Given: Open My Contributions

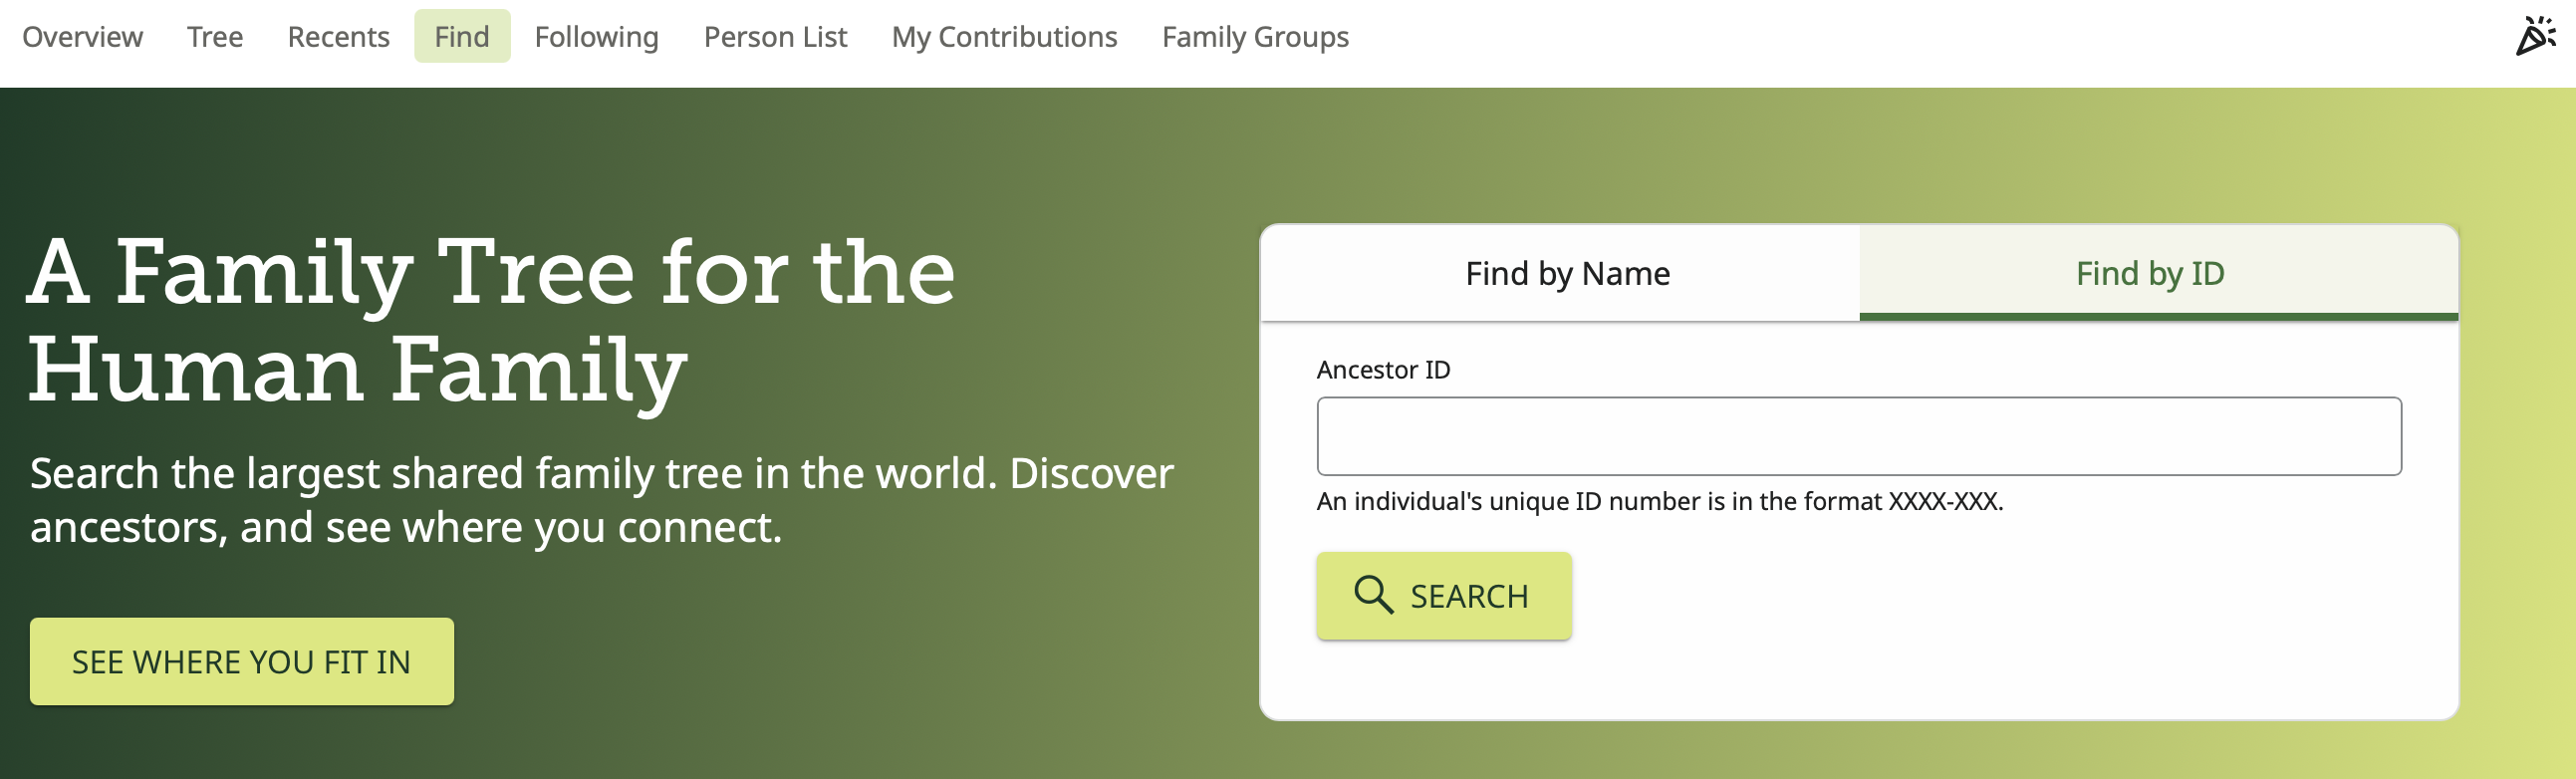Looking at the screenshot, I should pyautogui.click(x=1004, y=37).
